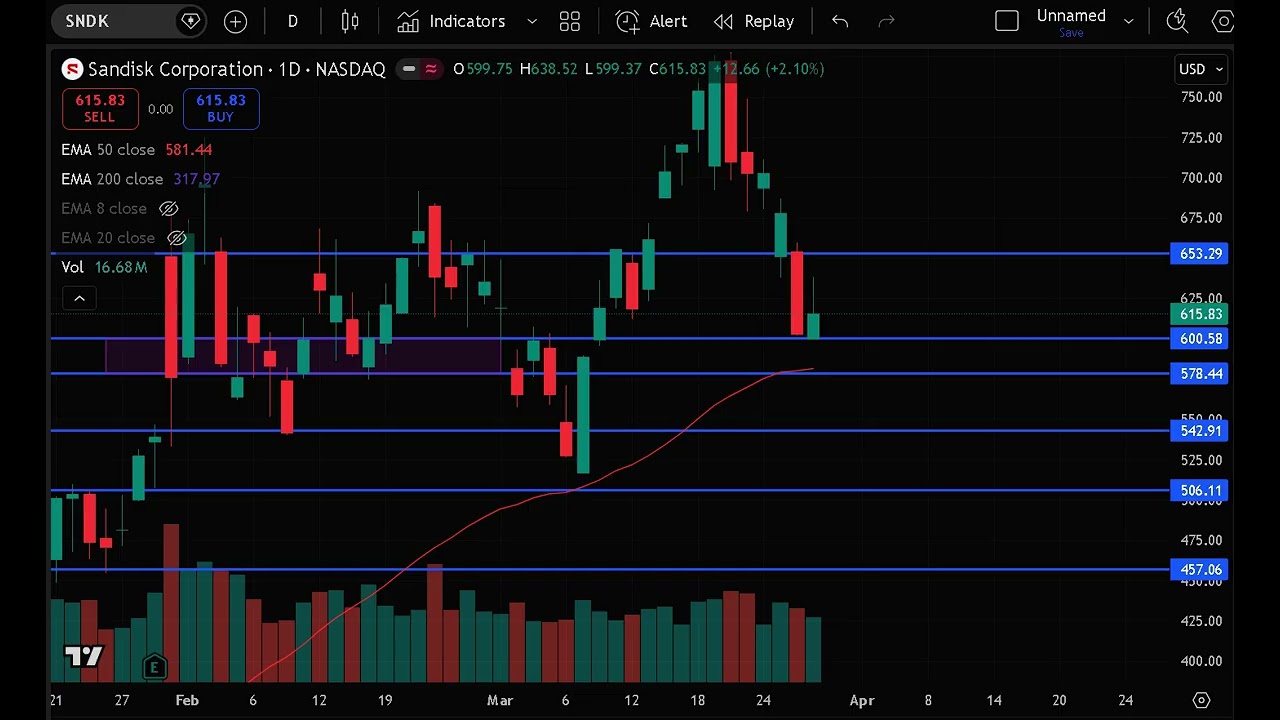Viewport: 1280px width, 720px height.
Task: Open the USD currency dropdown
Action: point(1201,69)
